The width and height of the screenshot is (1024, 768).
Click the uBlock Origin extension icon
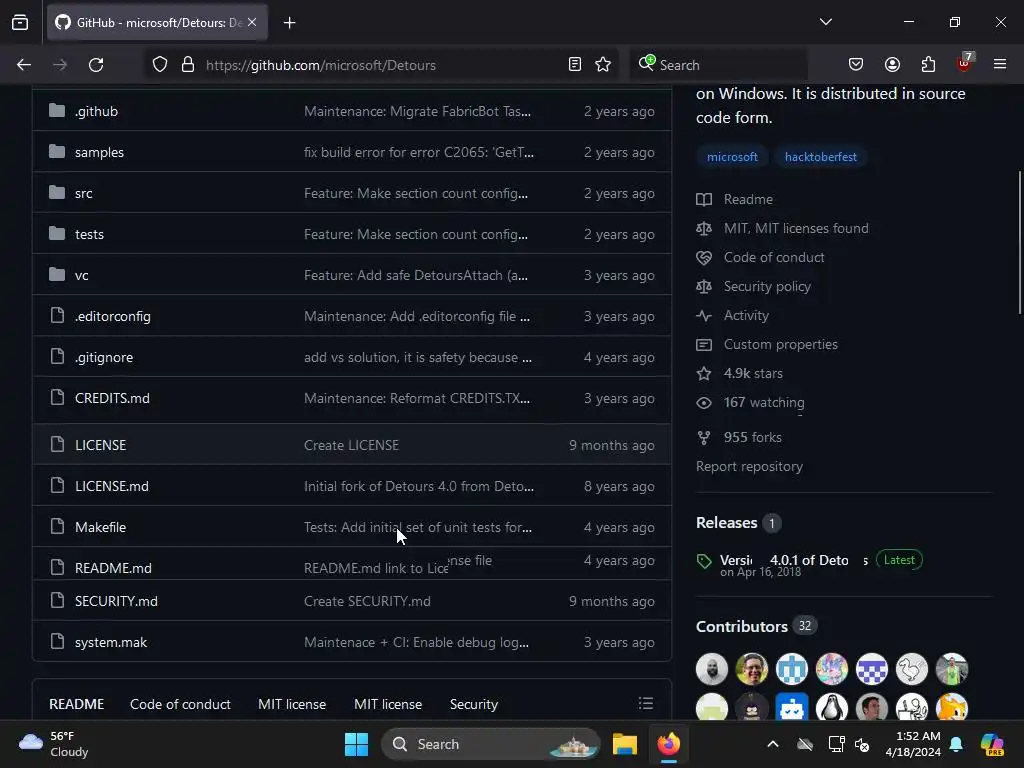[965, 63]
